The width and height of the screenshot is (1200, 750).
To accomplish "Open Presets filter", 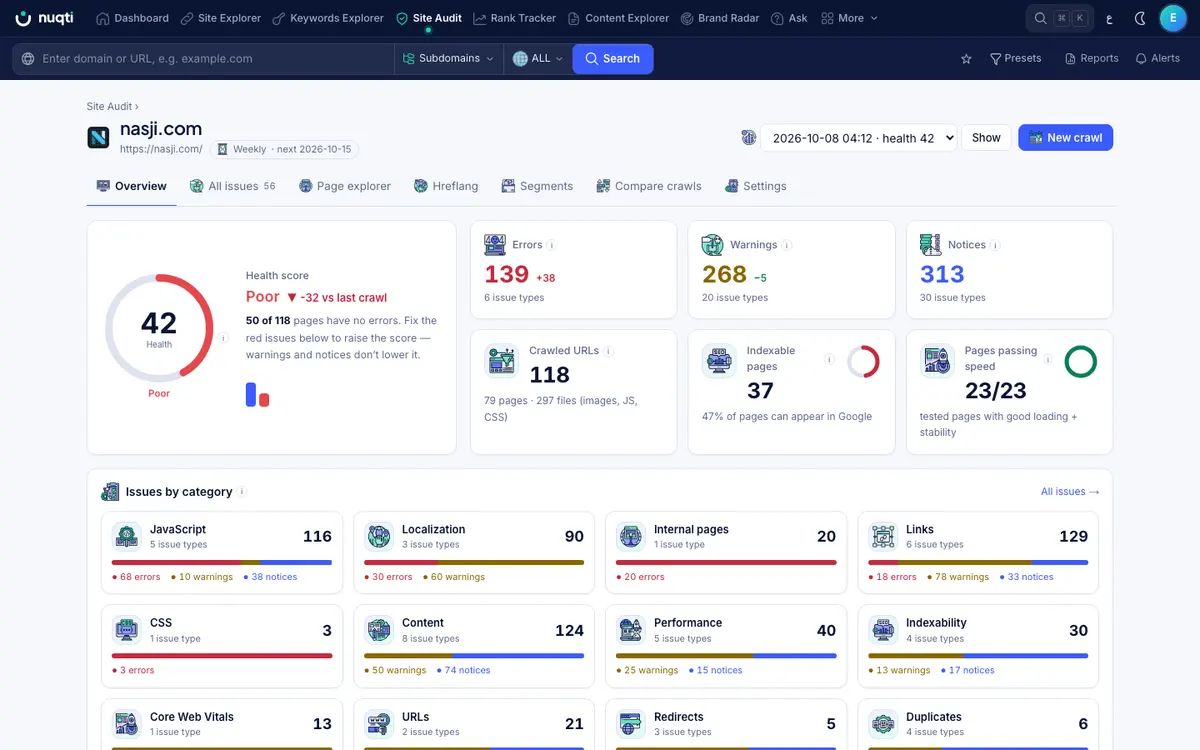I will click(1015, 59).
